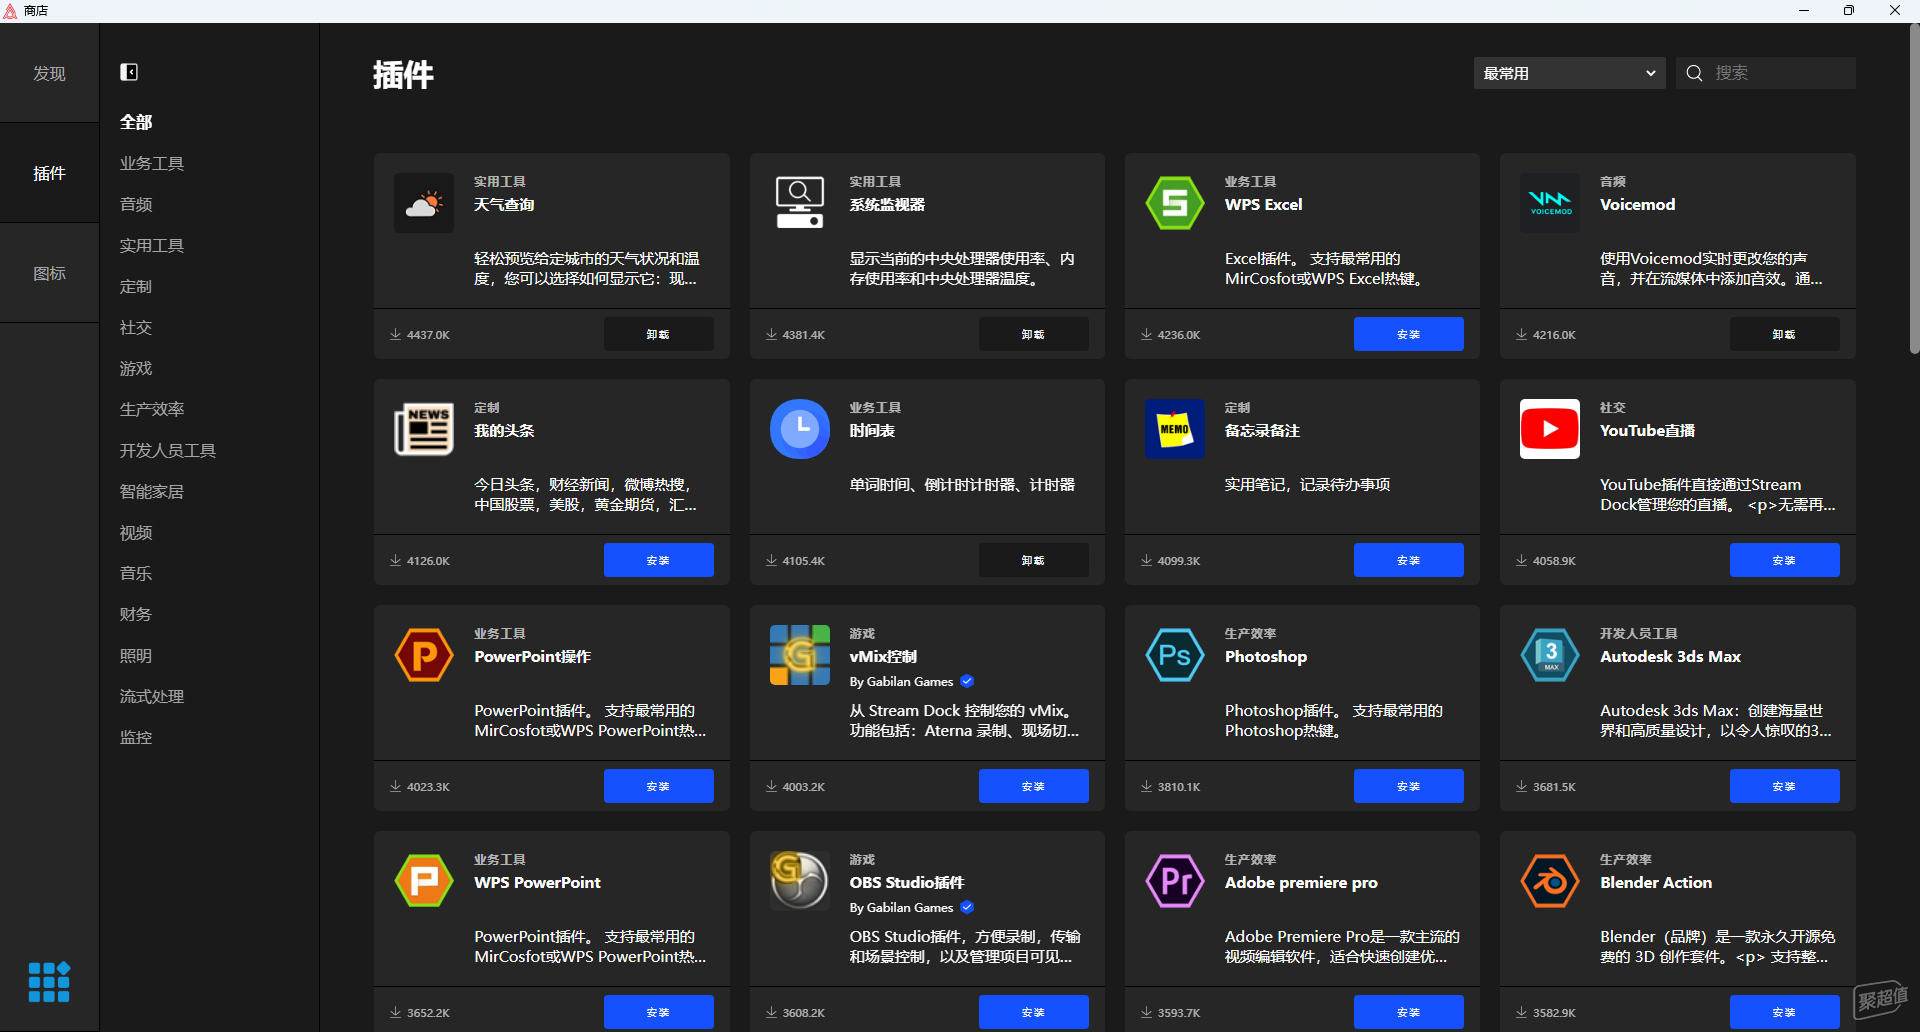Select the 监控 category
This screenshot has width=1920, height=1032.
[x=136, y=737]
